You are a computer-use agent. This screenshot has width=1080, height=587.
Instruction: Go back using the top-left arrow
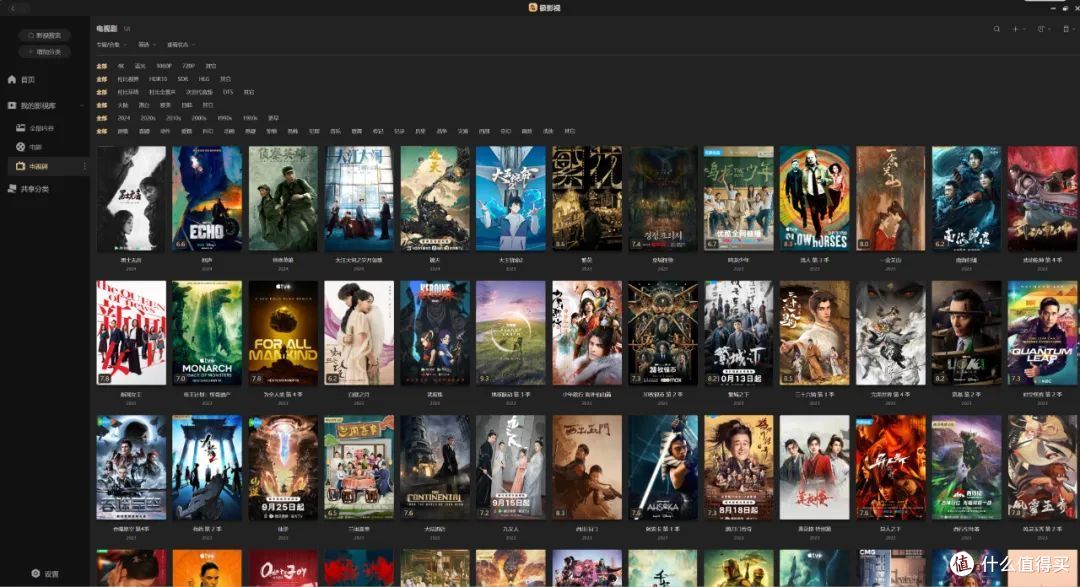click(12, 8)
